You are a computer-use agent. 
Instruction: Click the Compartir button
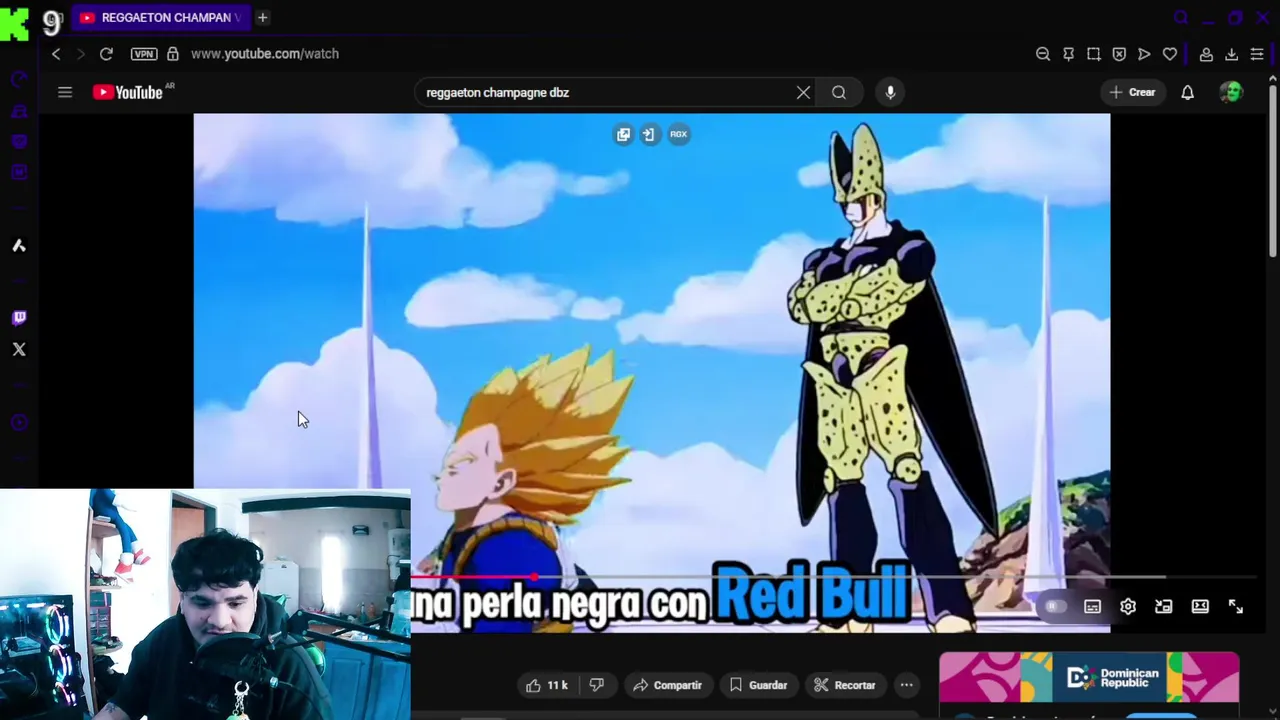click(x=667, y=685)
